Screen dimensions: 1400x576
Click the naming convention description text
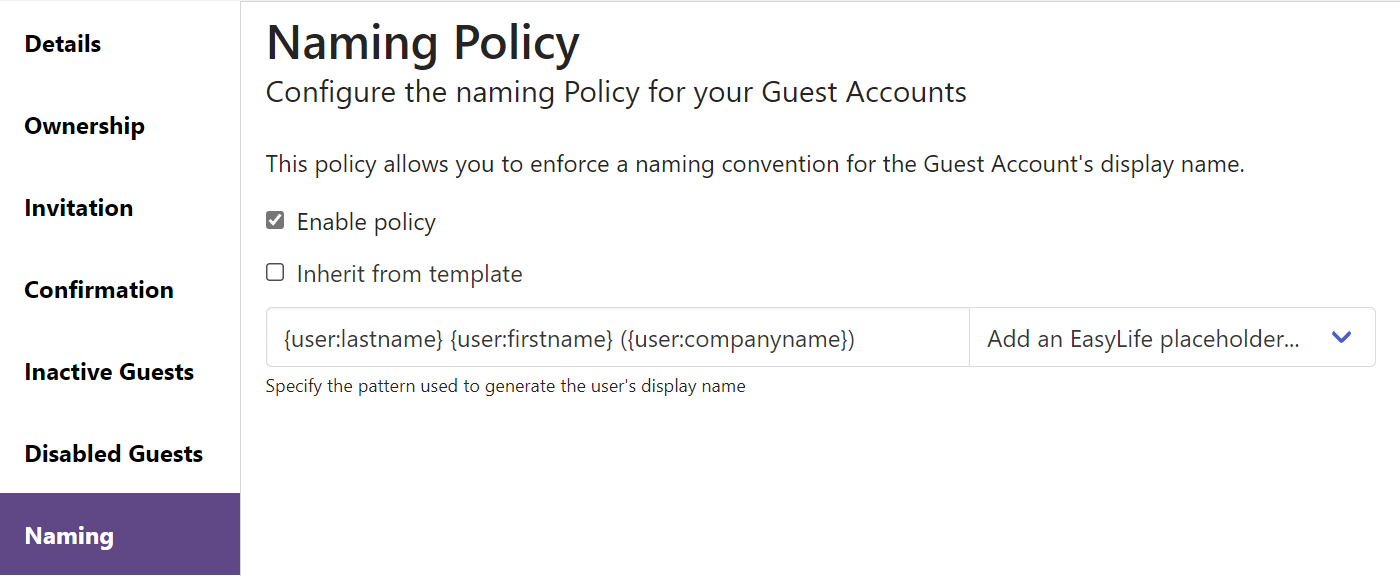[x=754, y=163]
